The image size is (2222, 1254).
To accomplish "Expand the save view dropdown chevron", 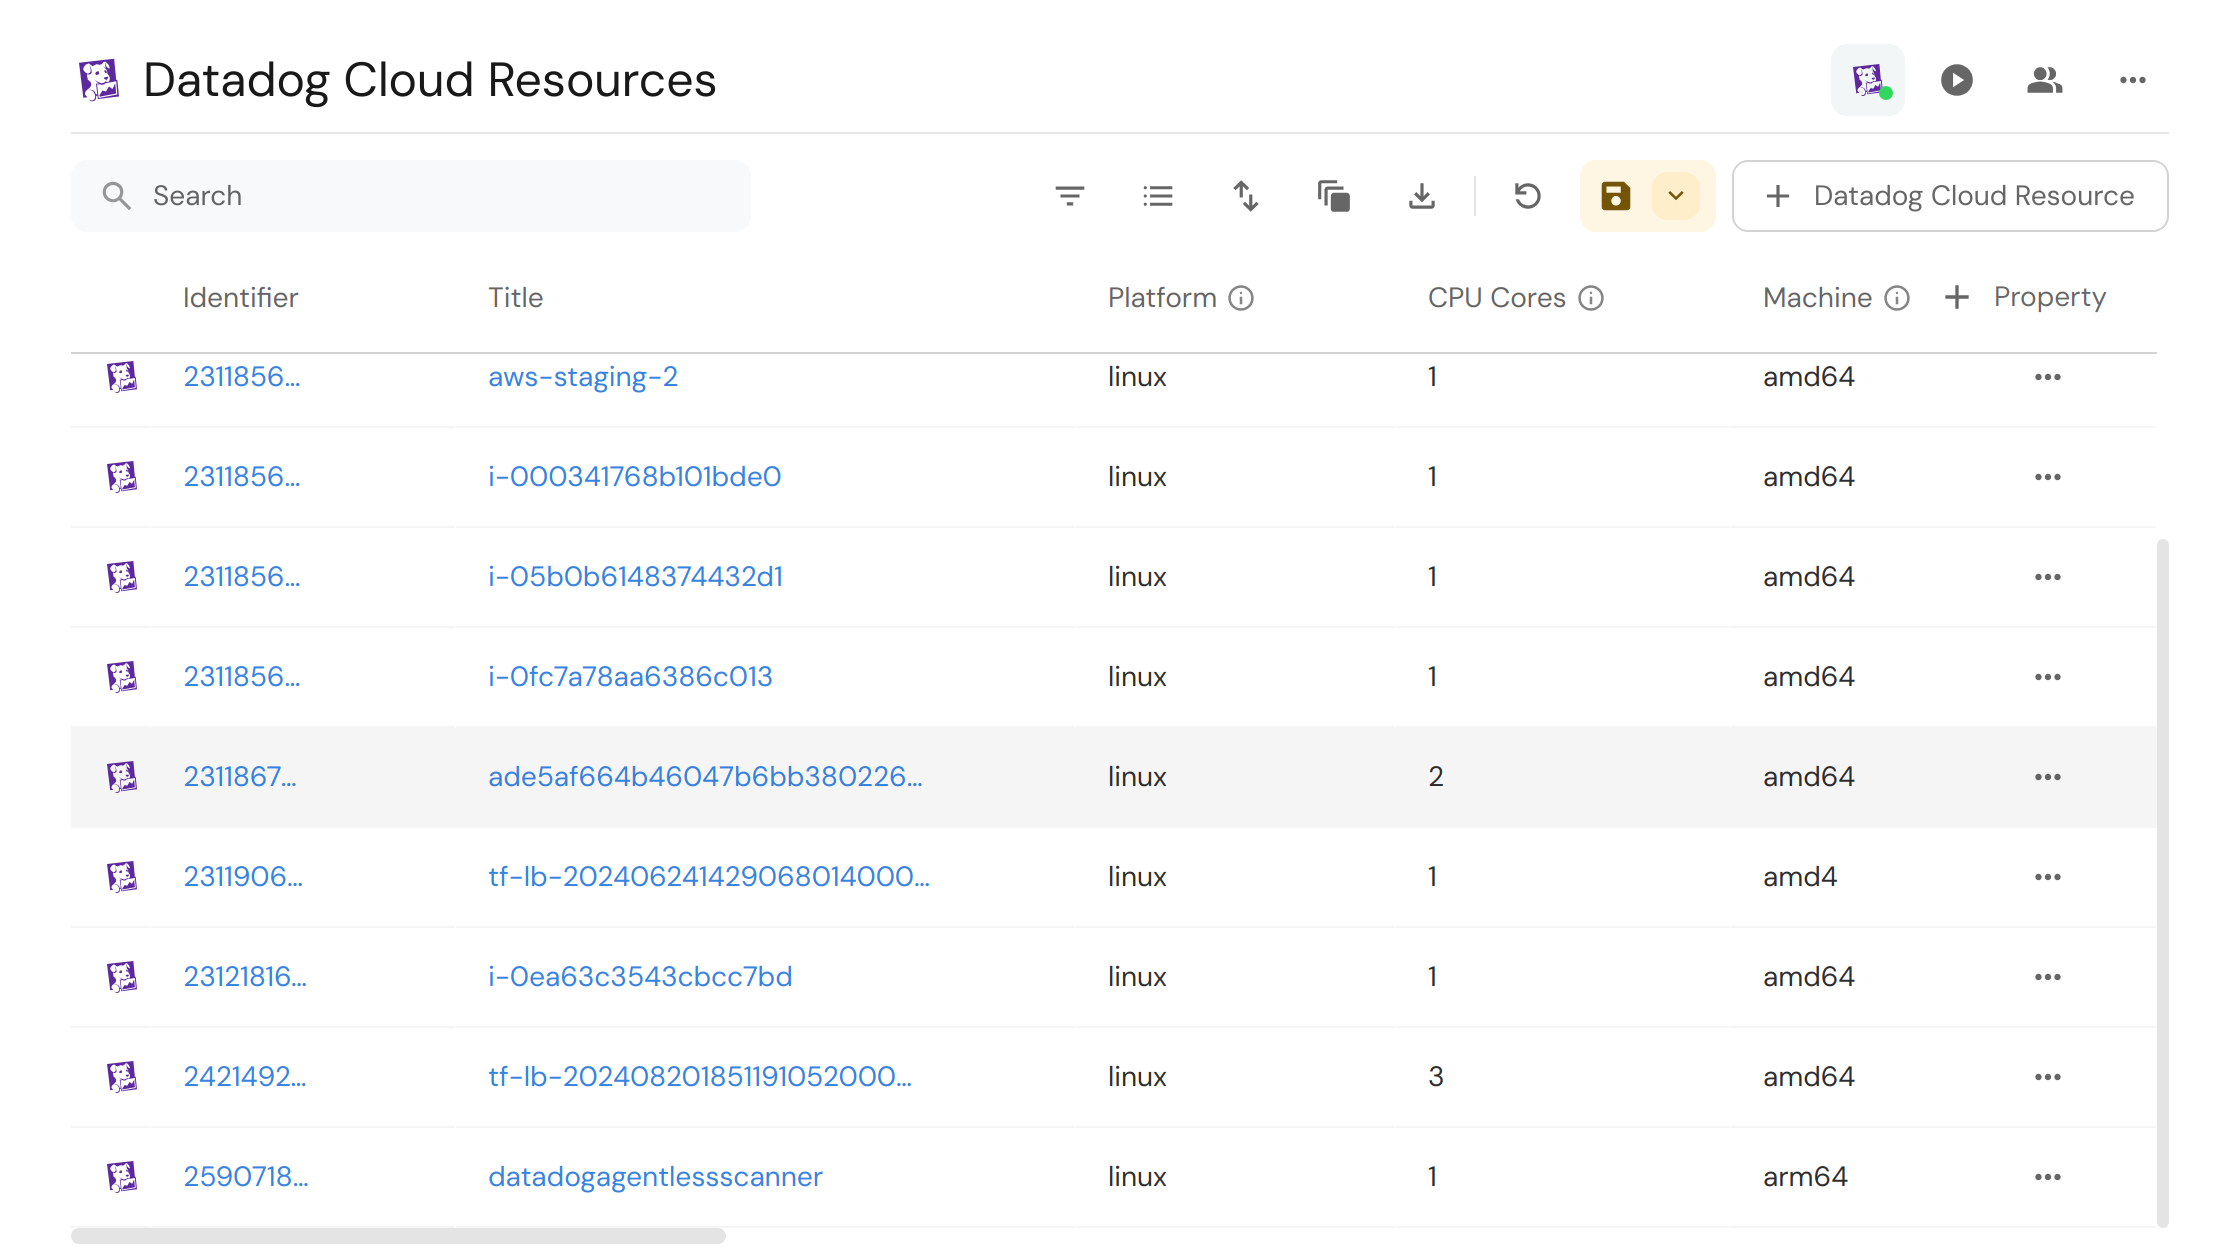I will pos(1676,196).
